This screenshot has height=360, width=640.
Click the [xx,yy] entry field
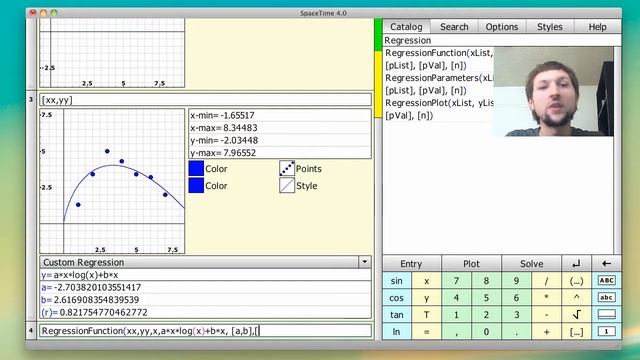205,100
